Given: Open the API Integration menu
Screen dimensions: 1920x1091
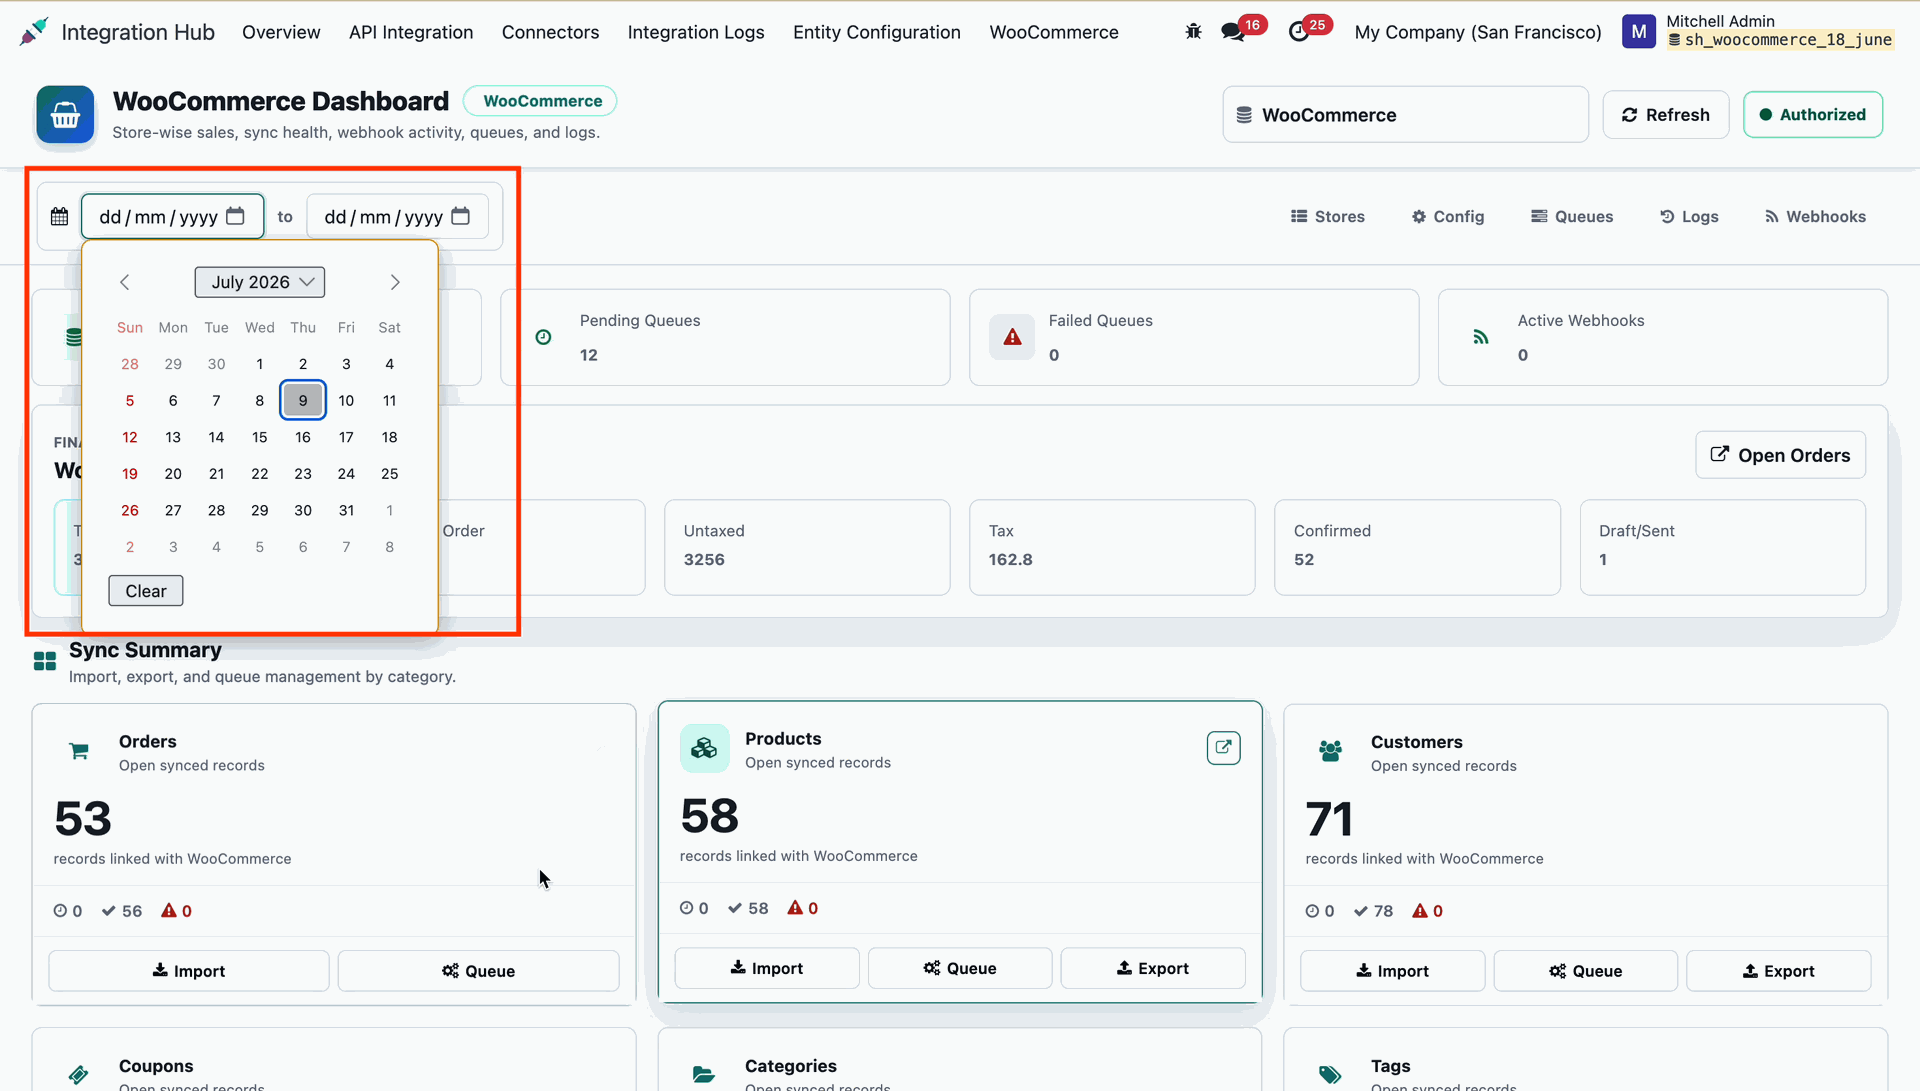Looking at the screenshot, I should pos(411,32).
